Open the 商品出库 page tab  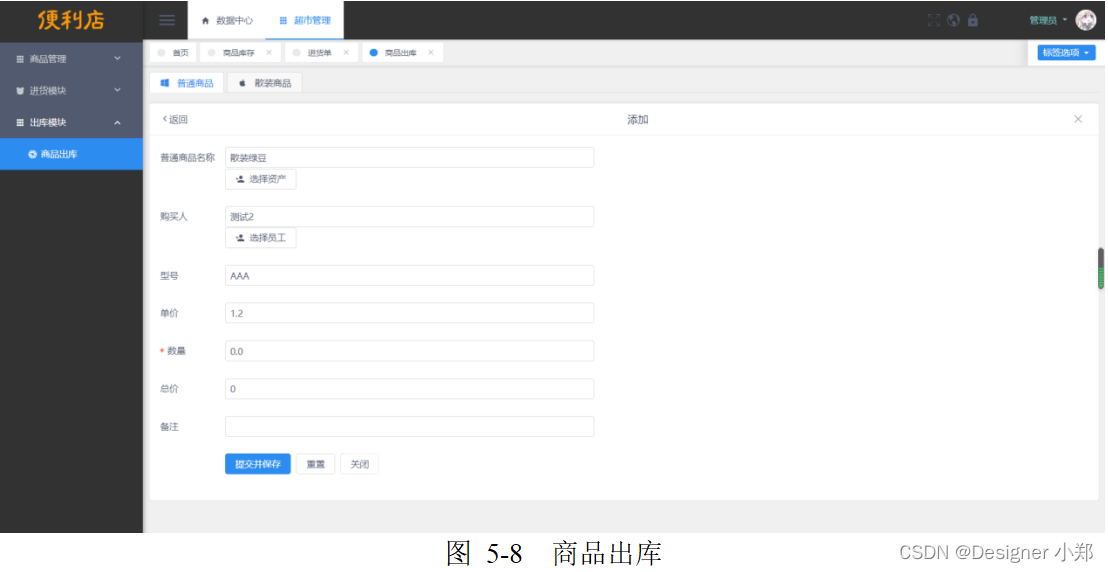pos(401,52)
